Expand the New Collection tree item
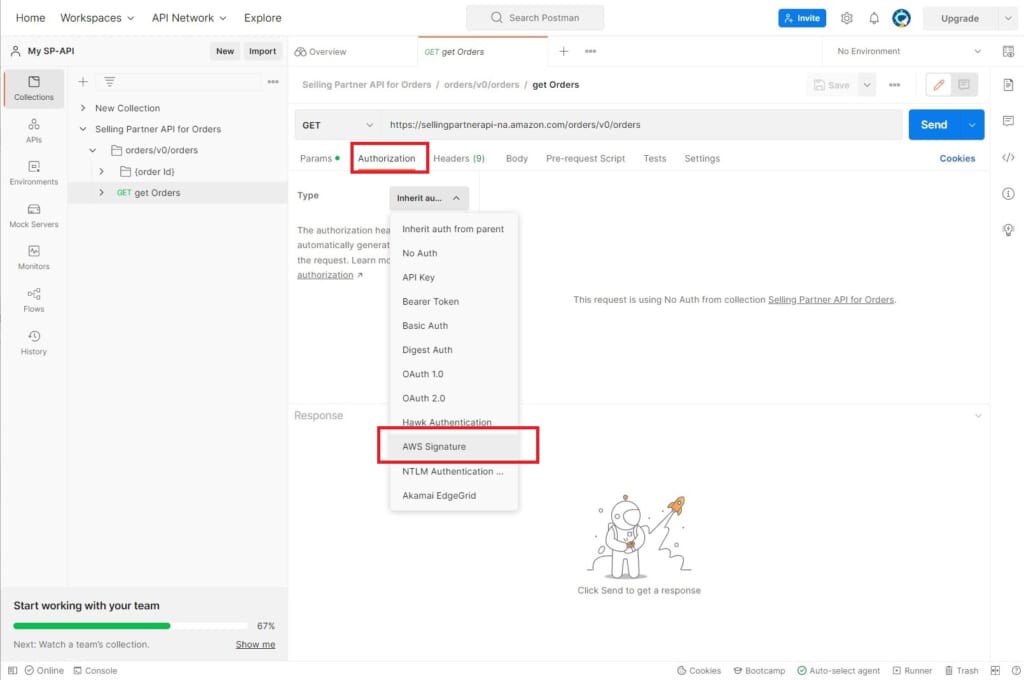The height and width of the screenshot is (680, 1024). coord(83,108)
